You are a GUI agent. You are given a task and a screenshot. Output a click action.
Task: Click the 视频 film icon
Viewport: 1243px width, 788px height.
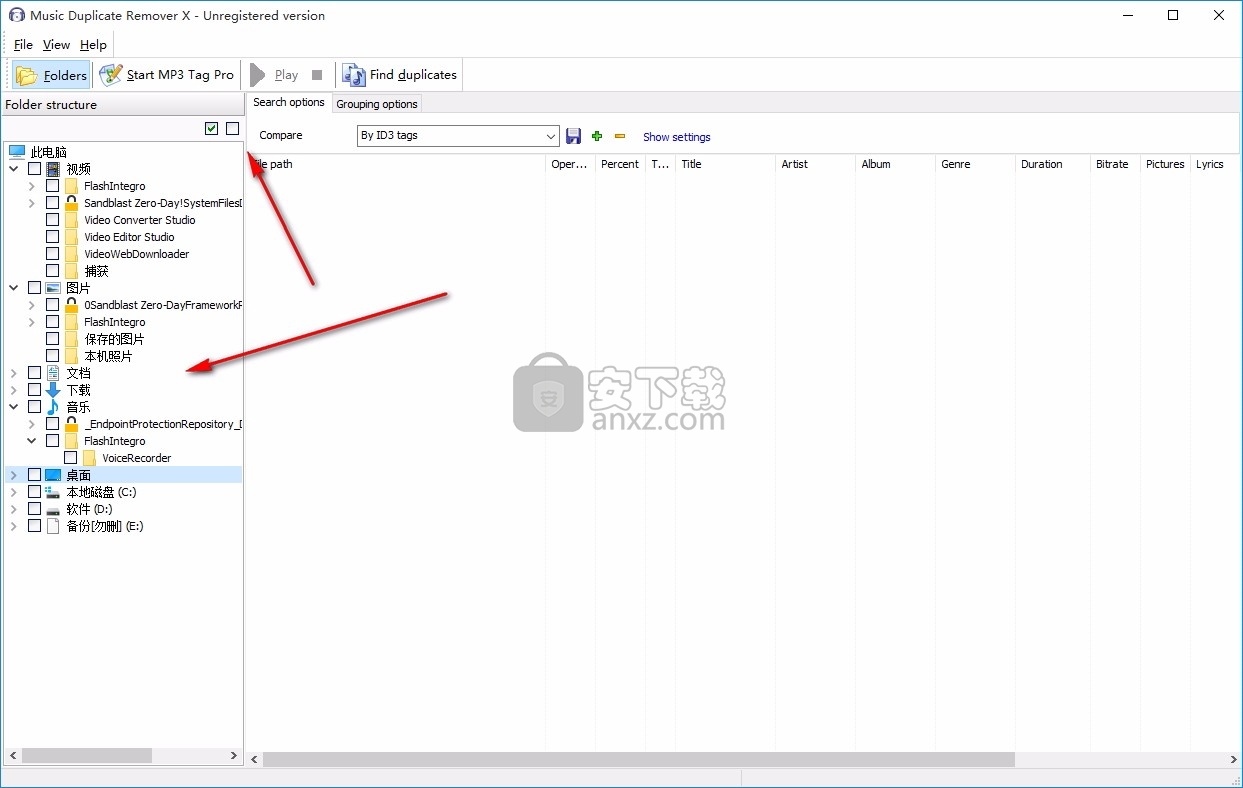pyautogui.click(x=53, y=169)
